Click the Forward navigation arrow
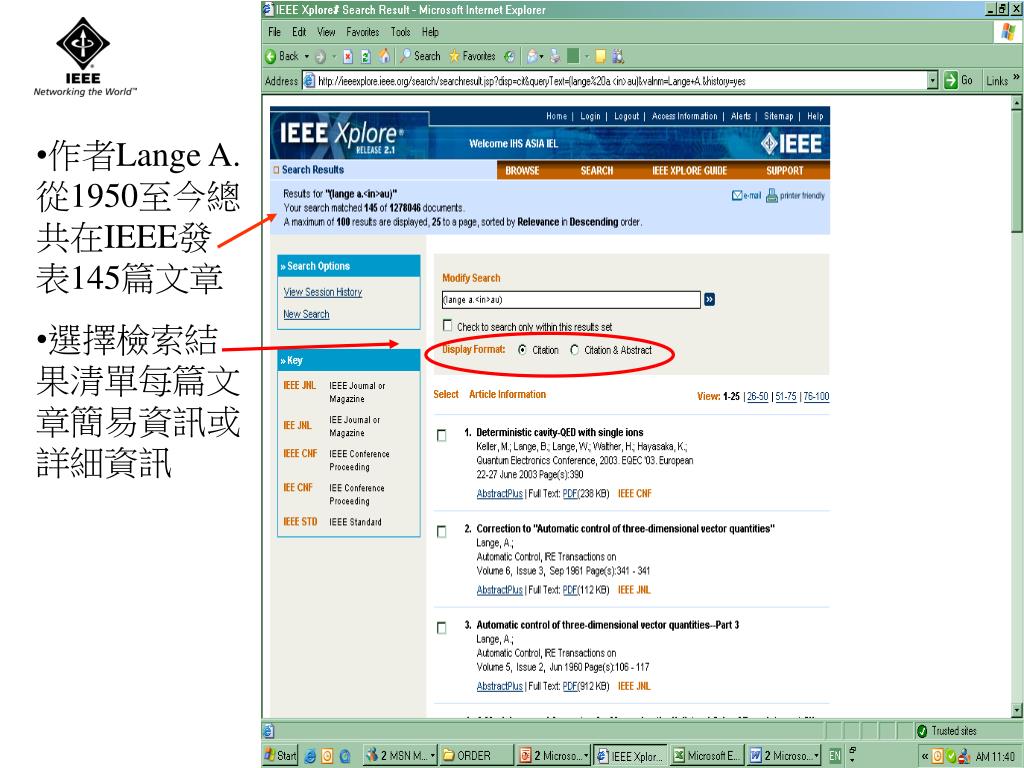The width and height of the screenshot is (1024, 768). click(x=320, y=57)
